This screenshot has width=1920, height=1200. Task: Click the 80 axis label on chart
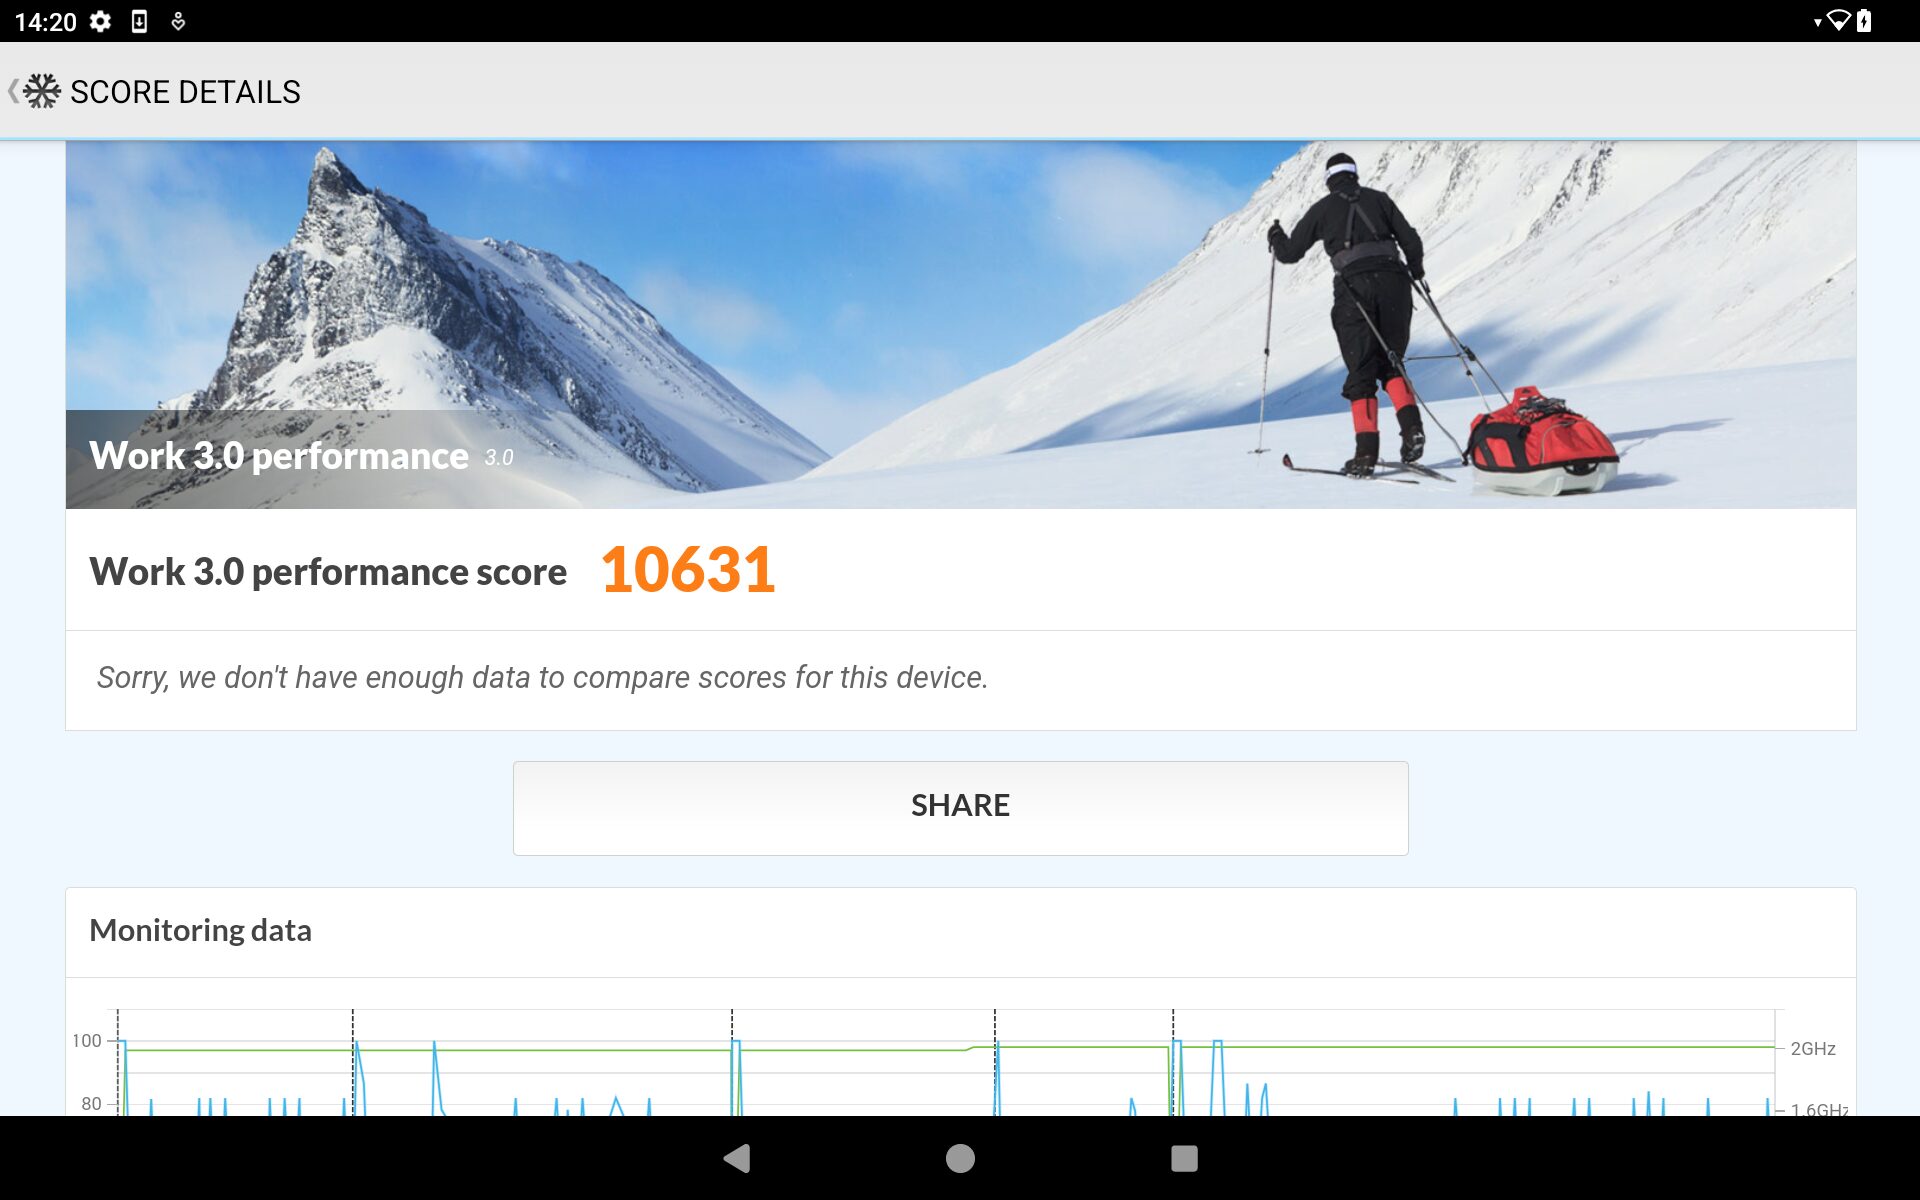[x=91, y=1104]
